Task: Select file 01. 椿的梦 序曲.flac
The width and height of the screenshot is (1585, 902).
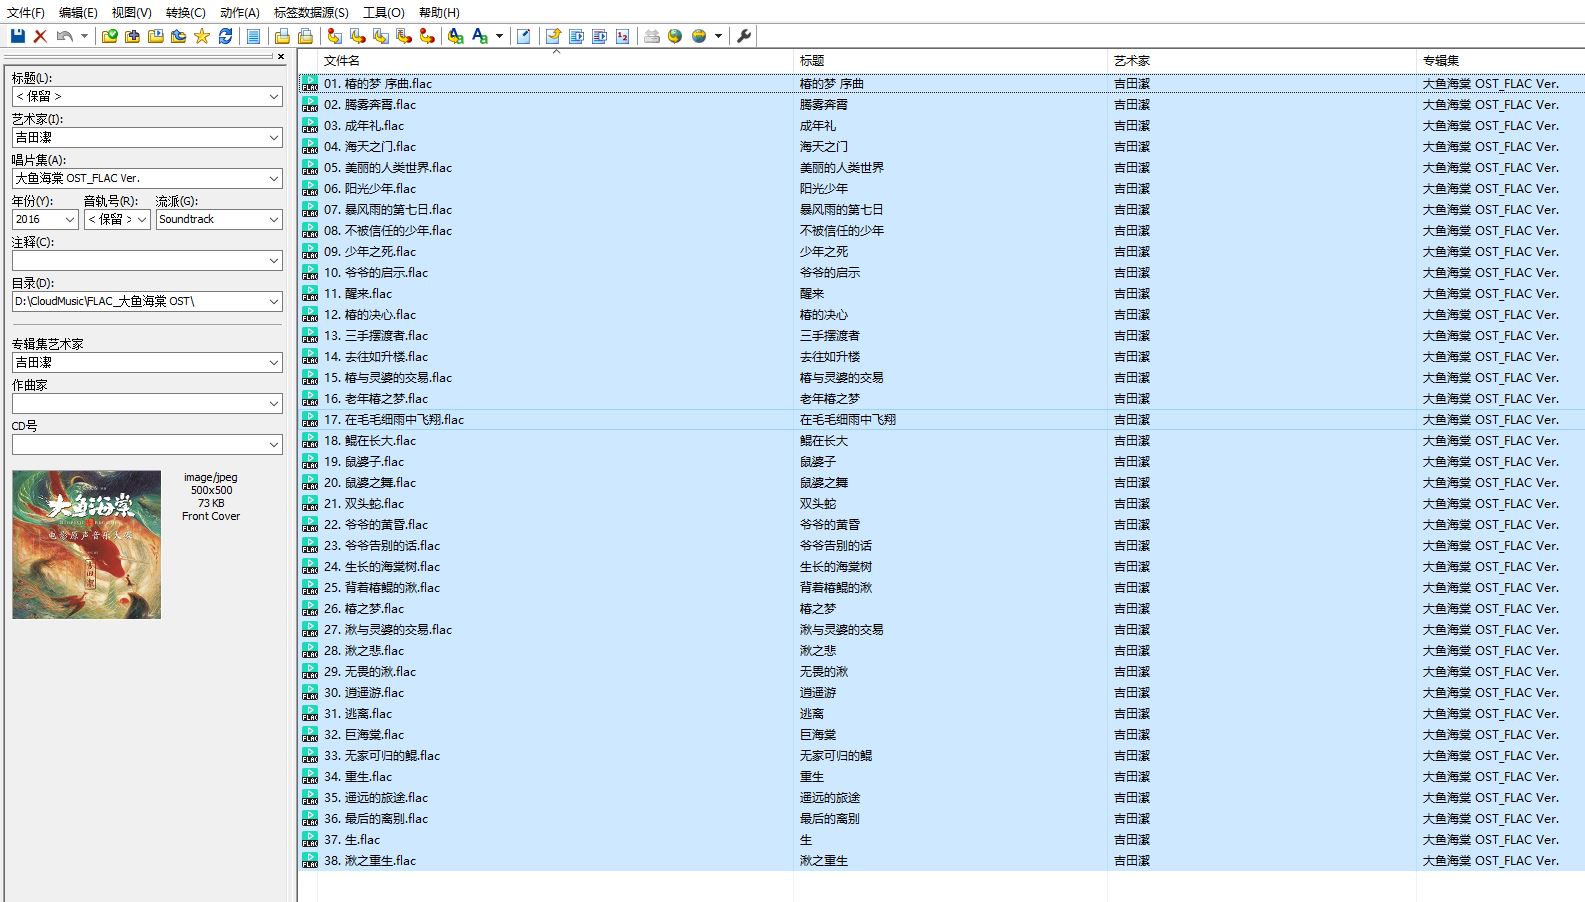Action: click(x=378, y=84)
